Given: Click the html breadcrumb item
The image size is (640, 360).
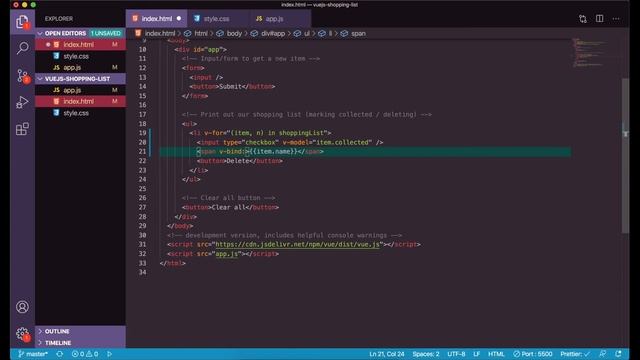Looking at the screenshot, I should [196, 33].
